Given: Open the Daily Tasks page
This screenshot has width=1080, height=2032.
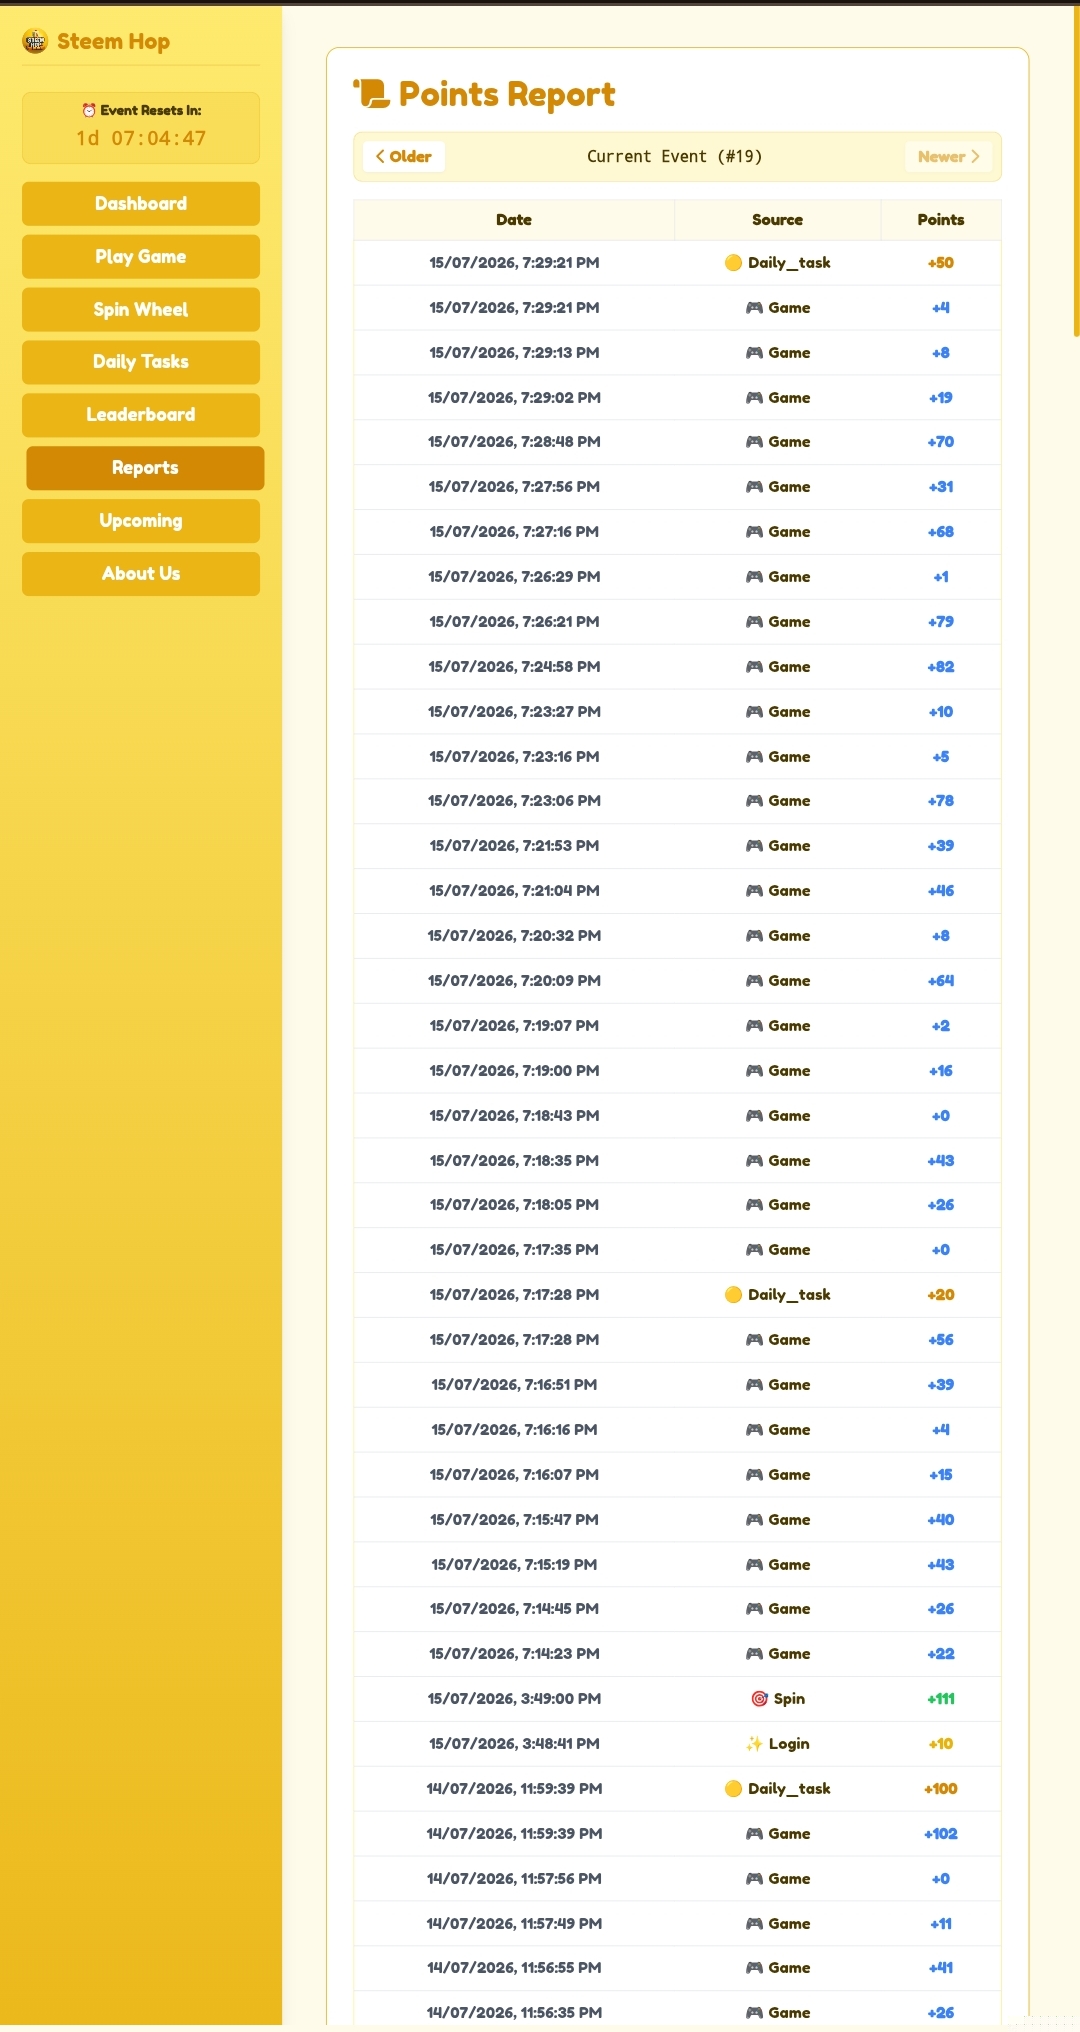Looking at the screenshot, I should [141, 362].
